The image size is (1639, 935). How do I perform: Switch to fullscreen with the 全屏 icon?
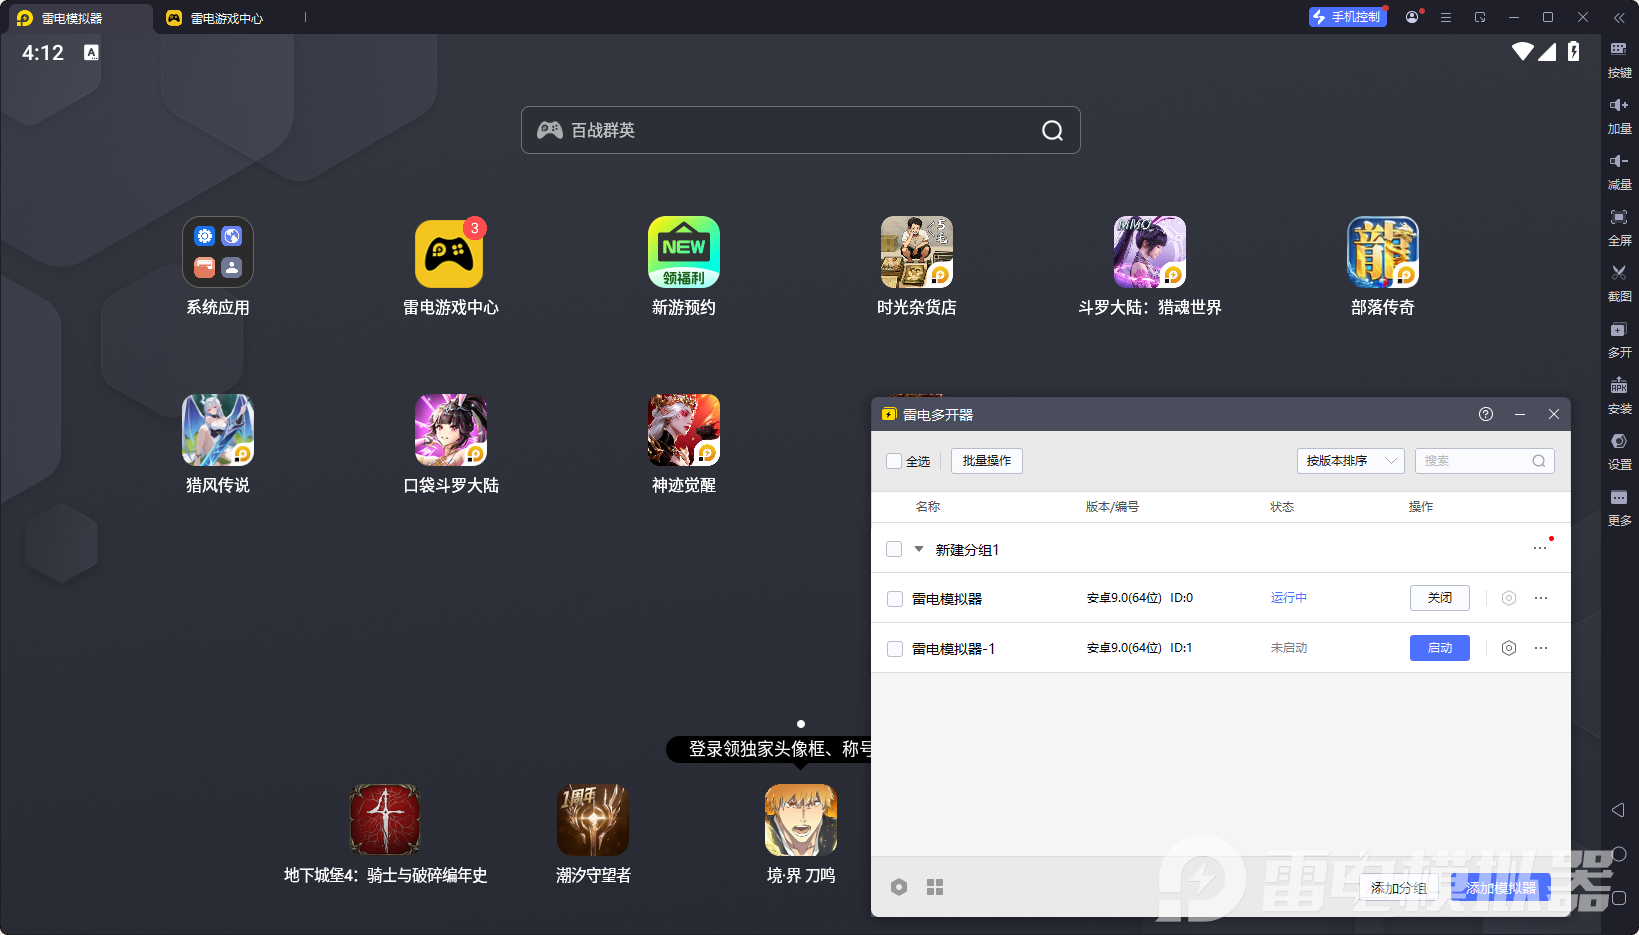click(x=1620, y=226)
